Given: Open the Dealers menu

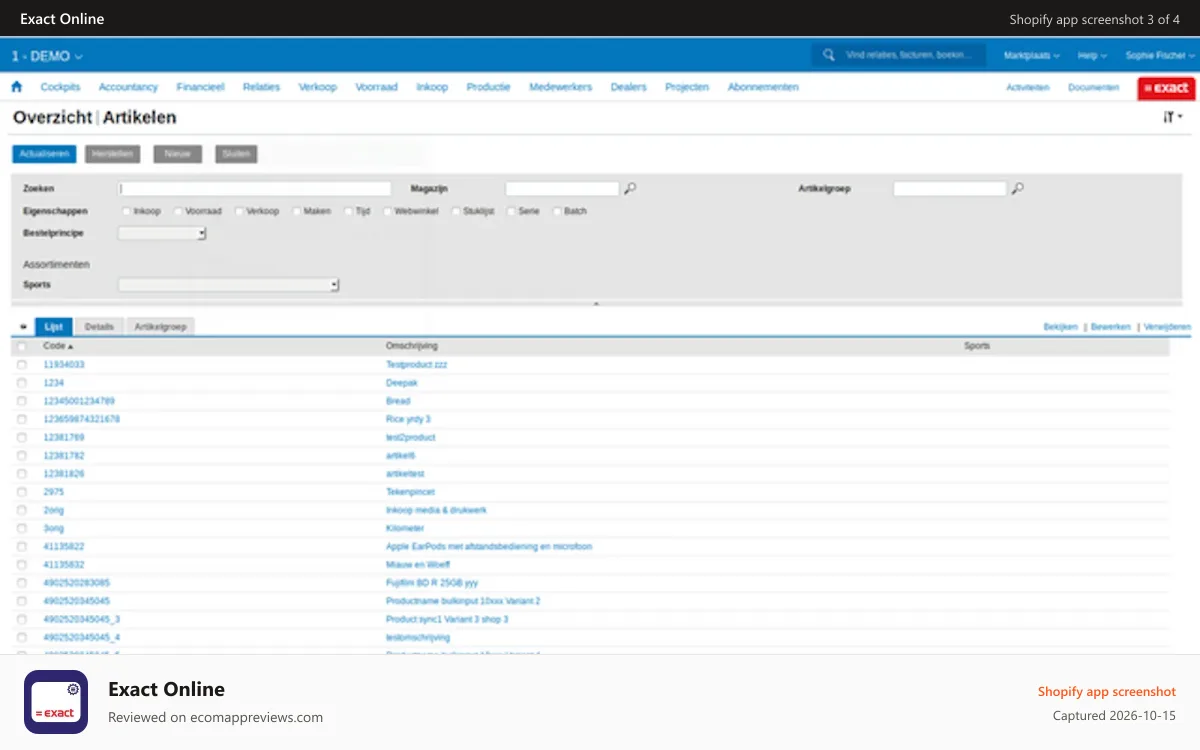Looking at the screenshot, I should [628, 87].
